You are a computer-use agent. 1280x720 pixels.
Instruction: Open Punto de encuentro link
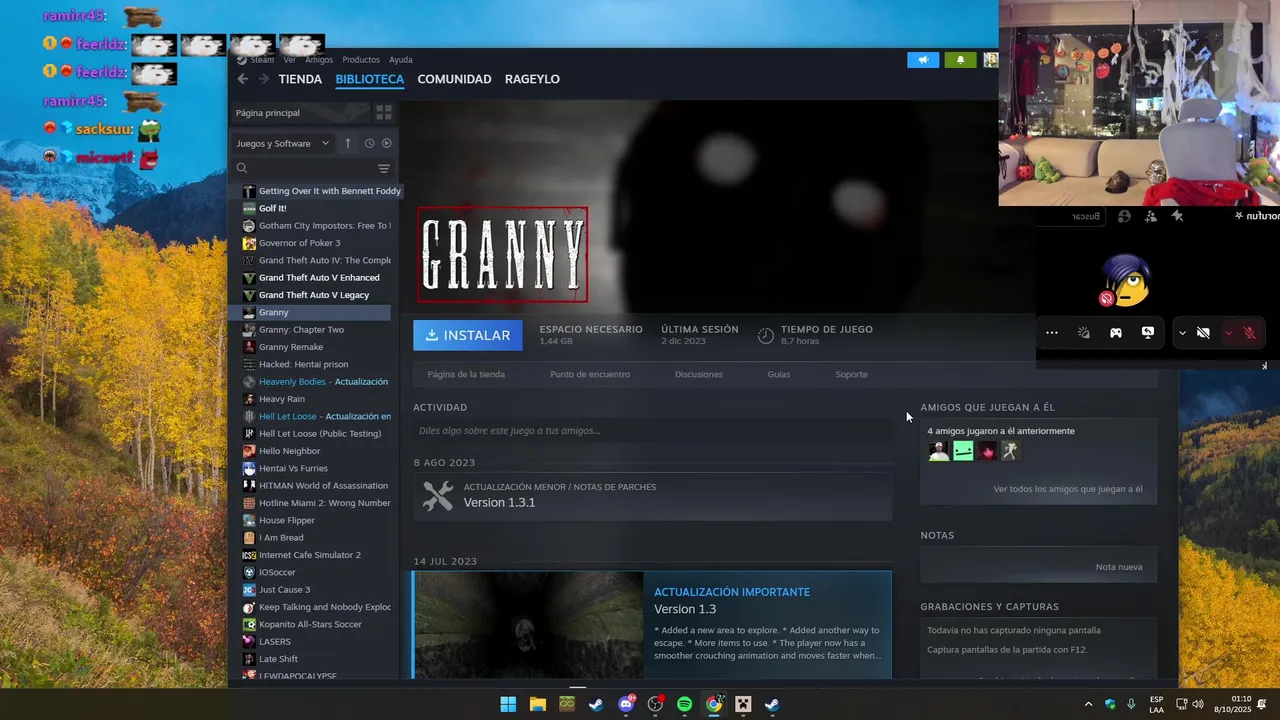(590, 374)
